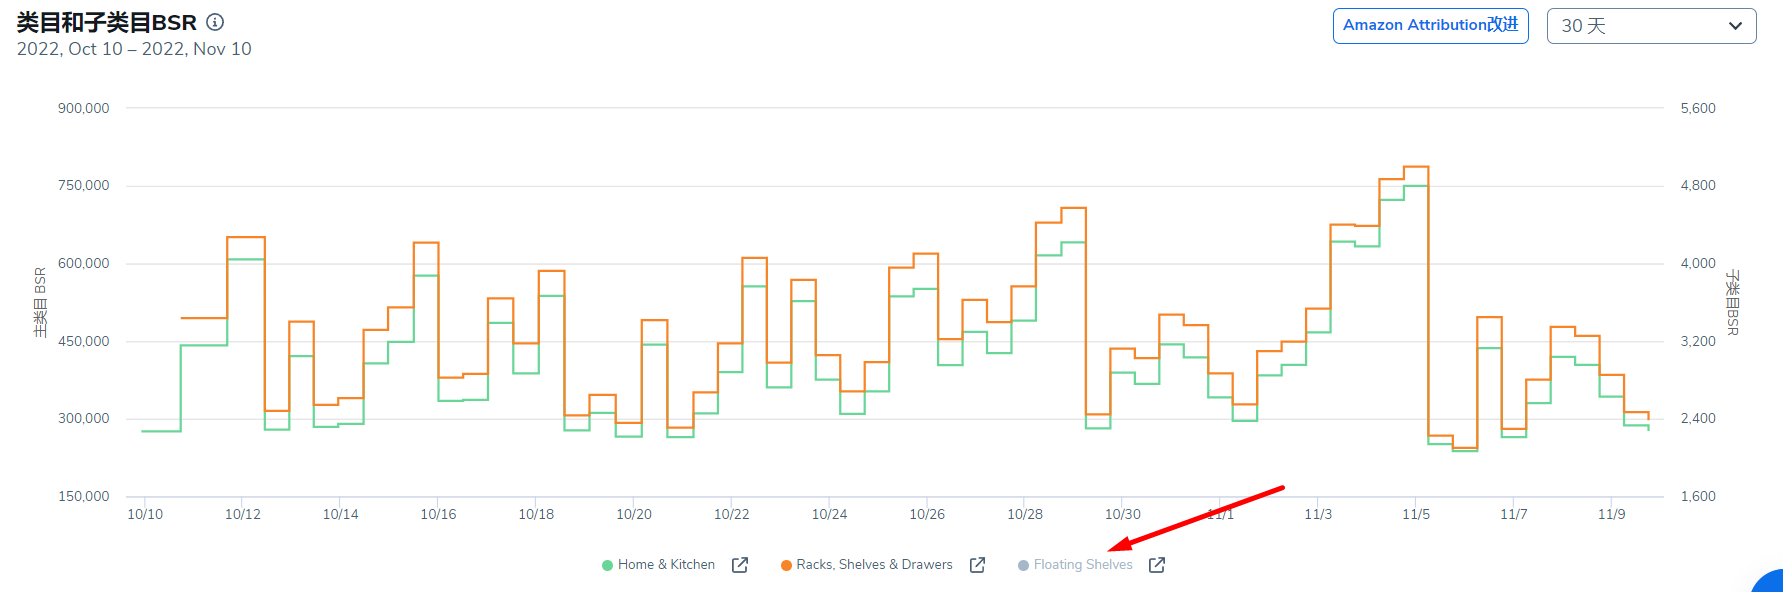Select the 11/5 date on the x-axis

(1416, 514)
